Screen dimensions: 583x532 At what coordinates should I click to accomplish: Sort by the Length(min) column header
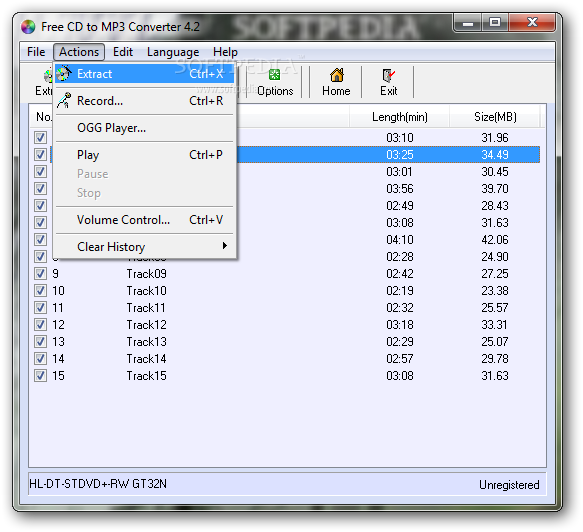(x=400, y=117)
